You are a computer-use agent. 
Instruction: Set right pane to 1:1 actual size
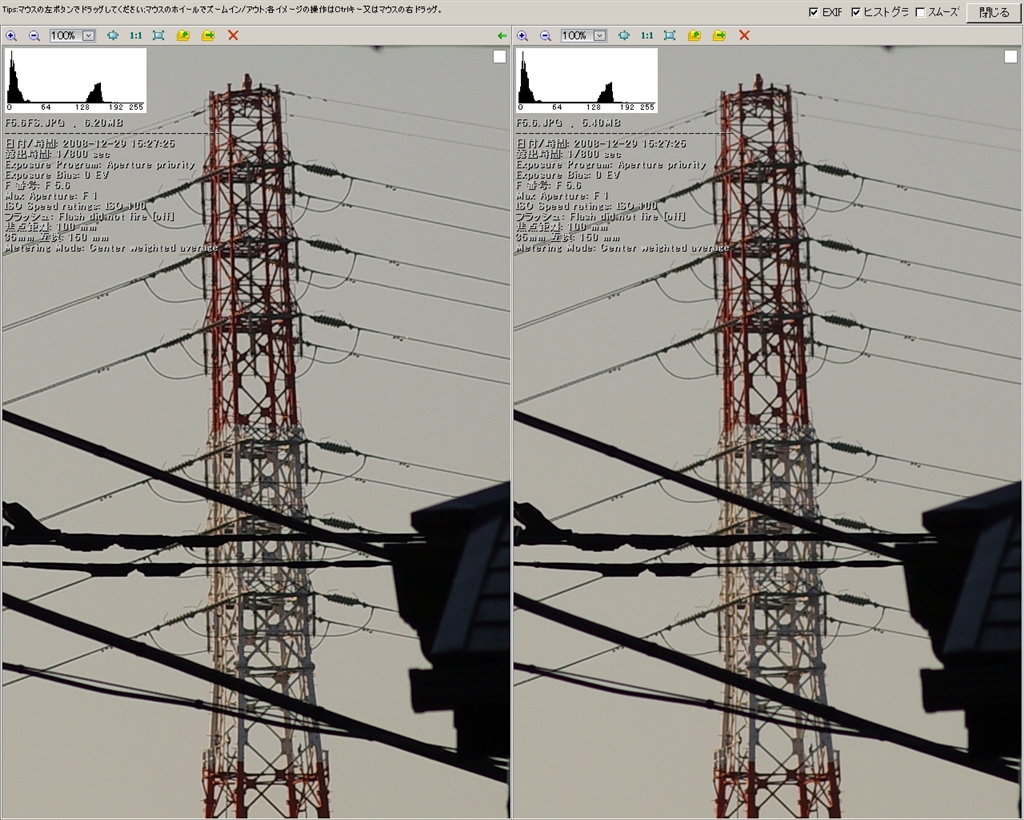click(x=647, y=36)
